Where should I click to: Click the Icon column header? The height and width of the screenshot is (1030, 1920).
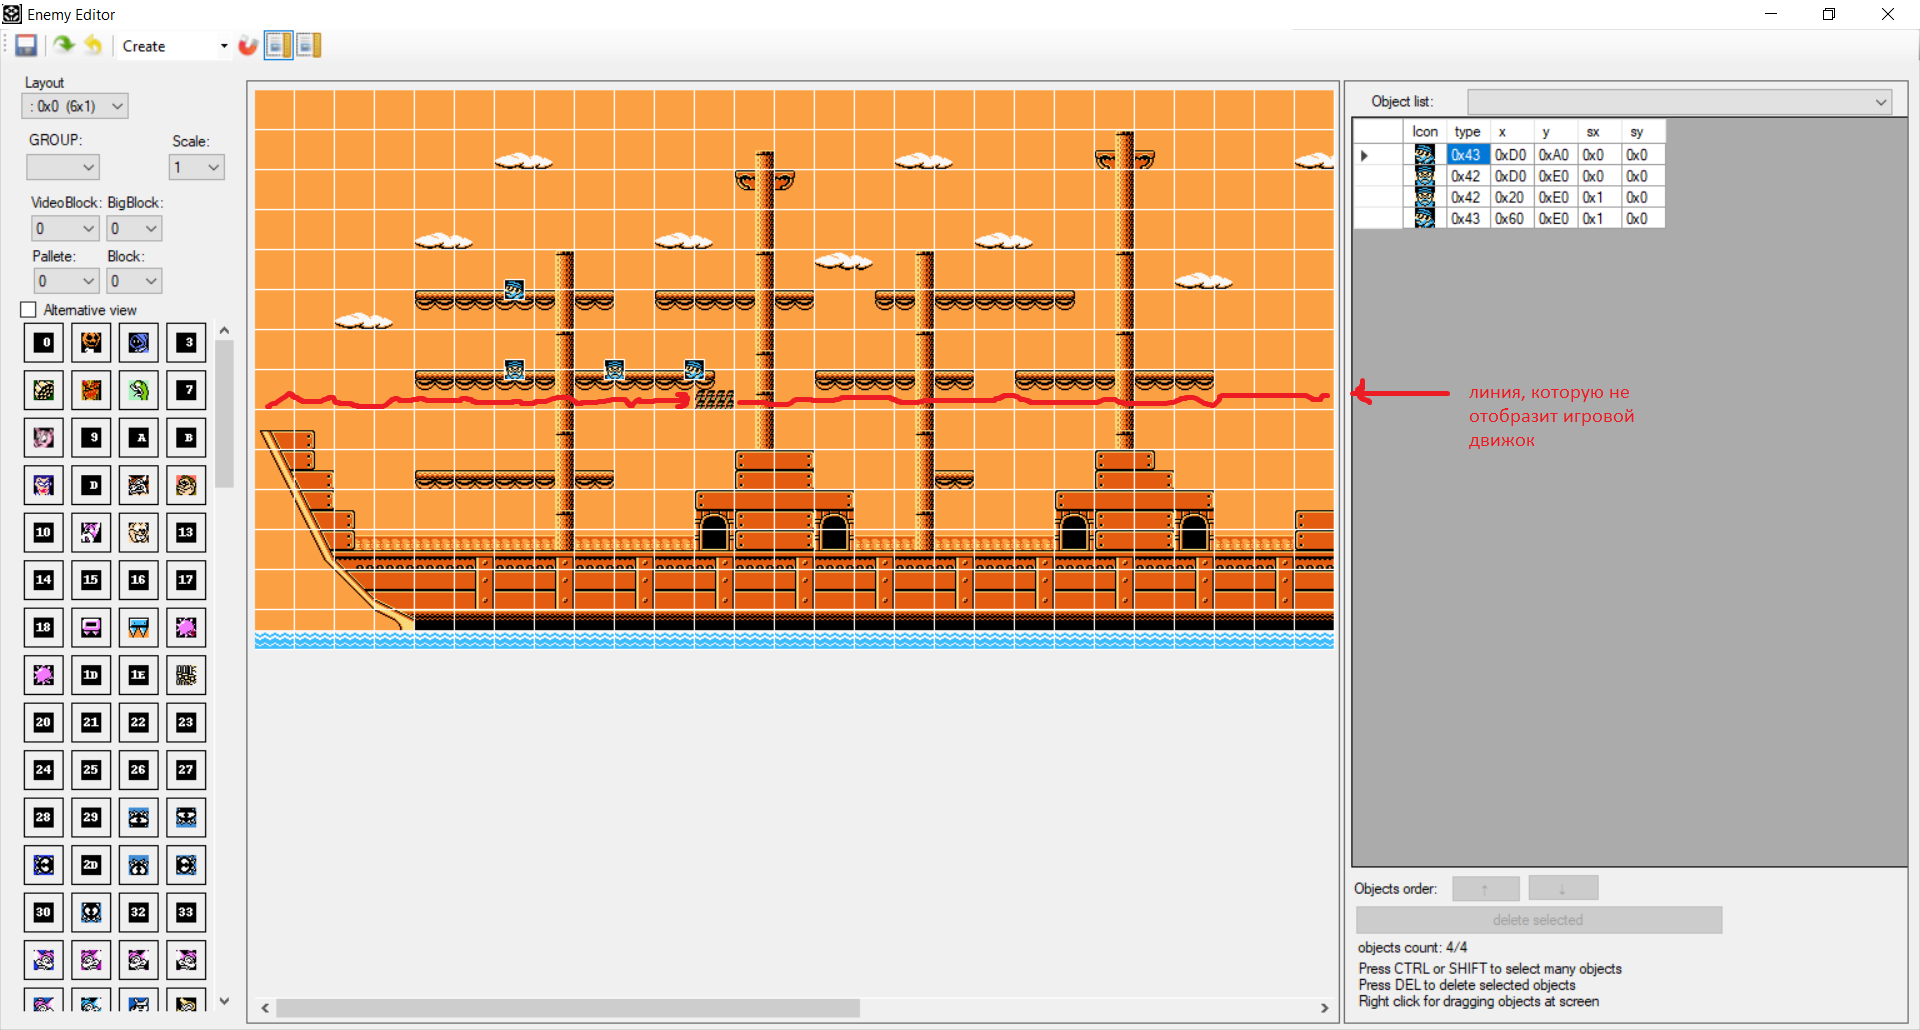tap(1425, 132)
